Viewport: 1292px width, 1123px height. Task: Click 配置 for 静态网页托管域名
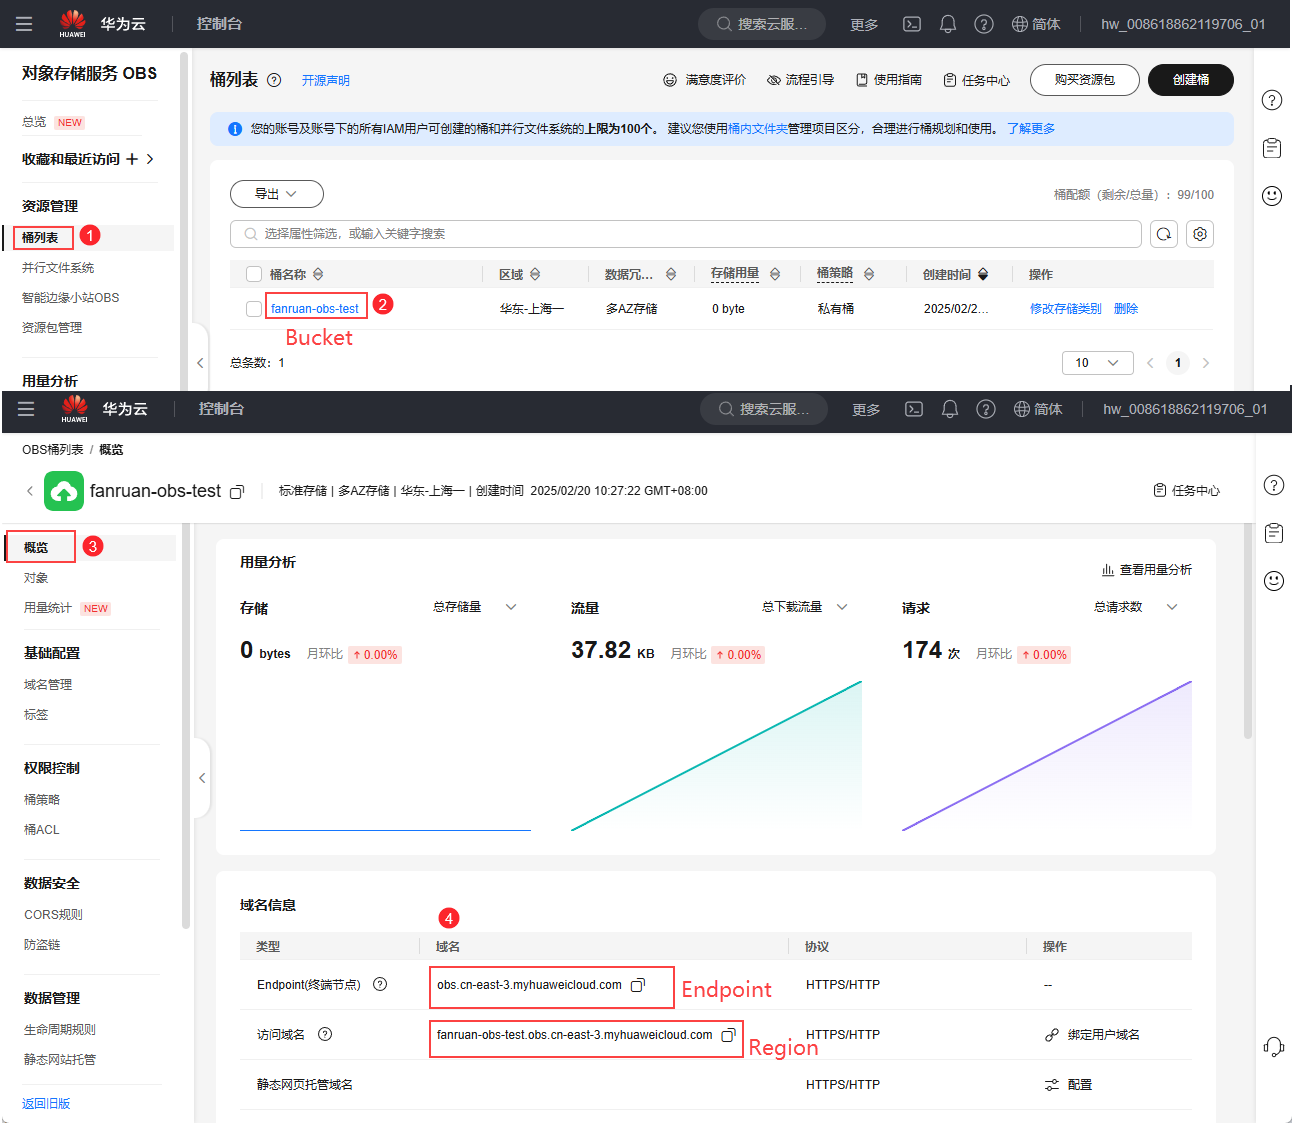coord(1069,1085)
